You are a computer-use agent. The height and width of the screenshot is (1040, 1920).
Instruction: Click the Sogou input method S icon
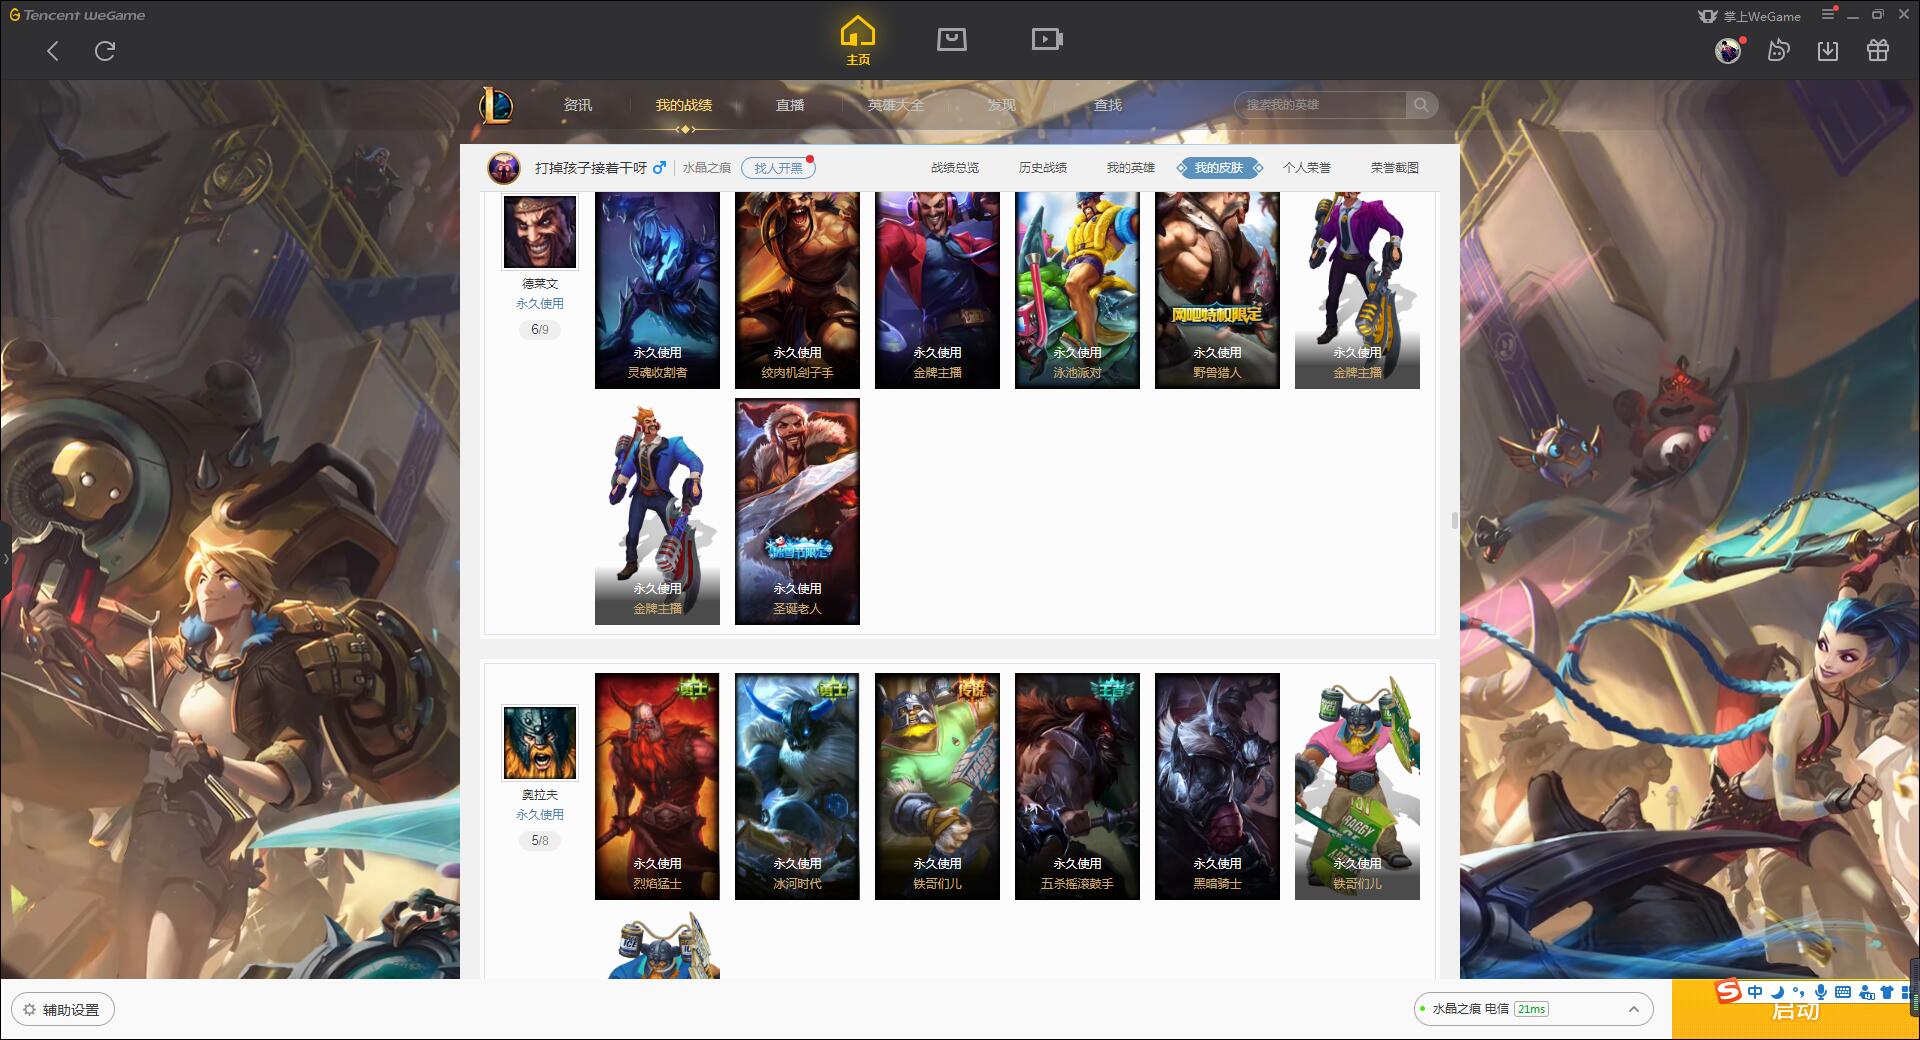[x=1728, y=991]
